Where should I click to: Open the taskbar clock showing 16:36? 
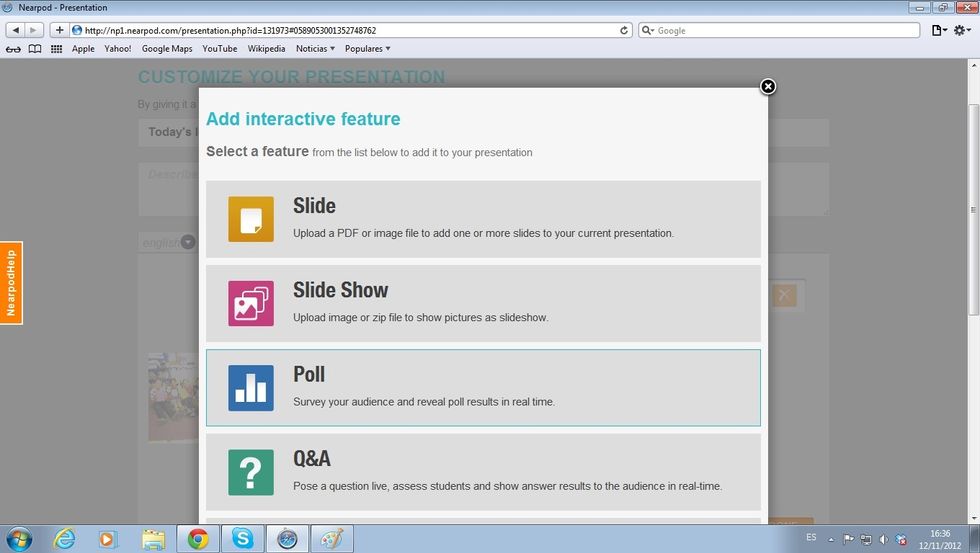(x=940, y=539)
